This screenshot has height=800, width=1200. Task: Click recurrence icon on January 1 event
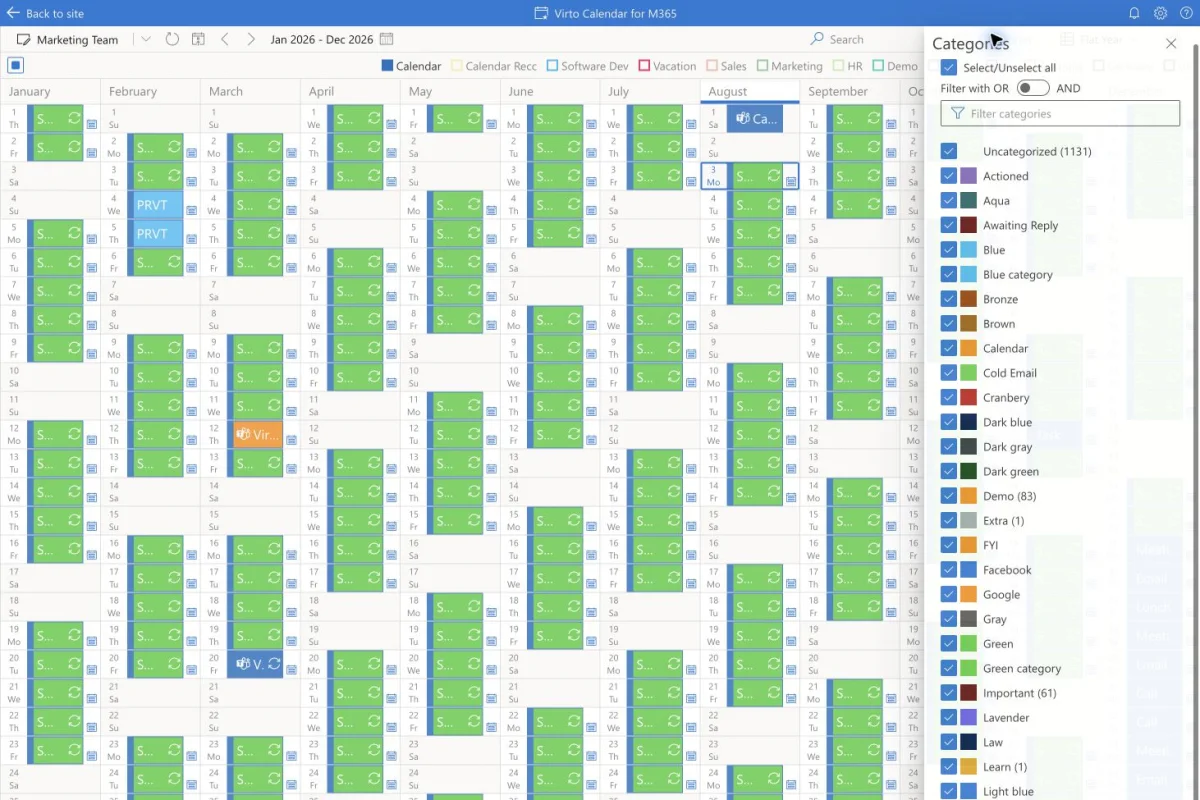pos(73,118)
